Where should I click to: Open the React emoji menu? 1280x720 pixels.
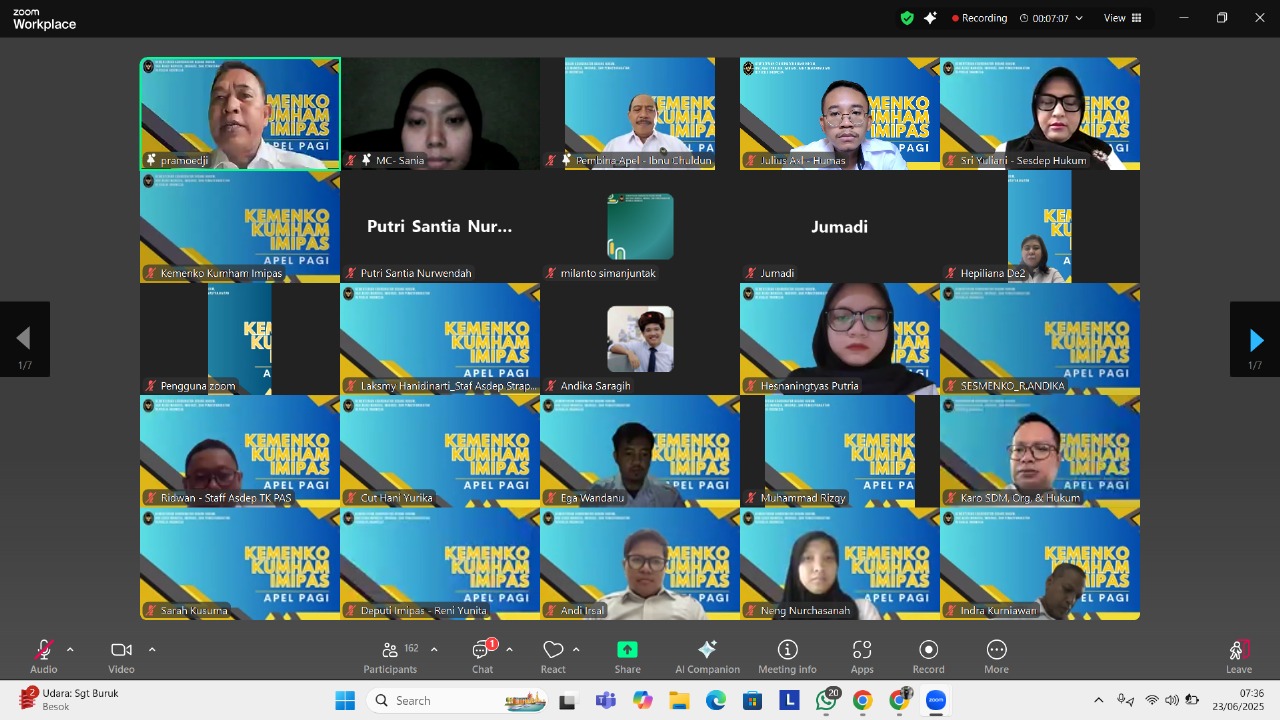[553, 656]
